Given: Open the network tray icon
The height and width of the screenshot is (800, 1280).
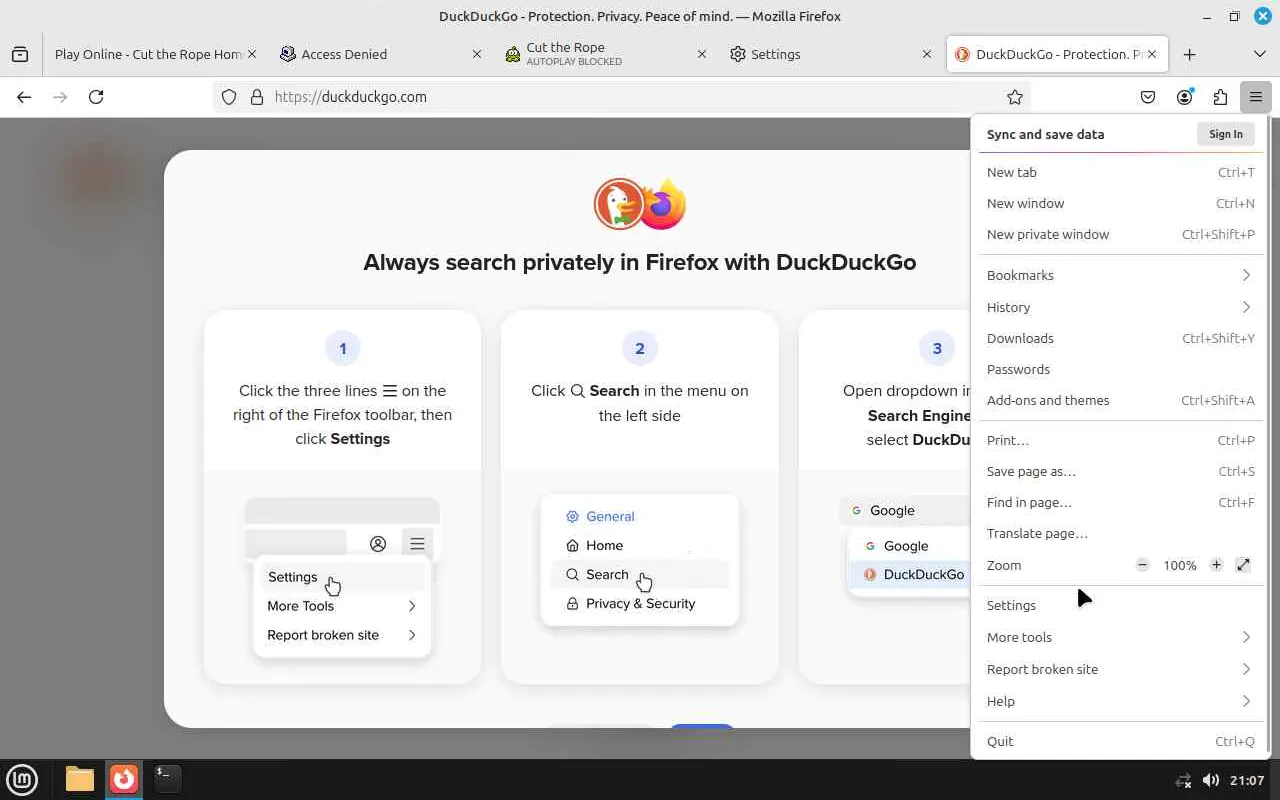Looking at the screenshot, I should (1183, 780).
